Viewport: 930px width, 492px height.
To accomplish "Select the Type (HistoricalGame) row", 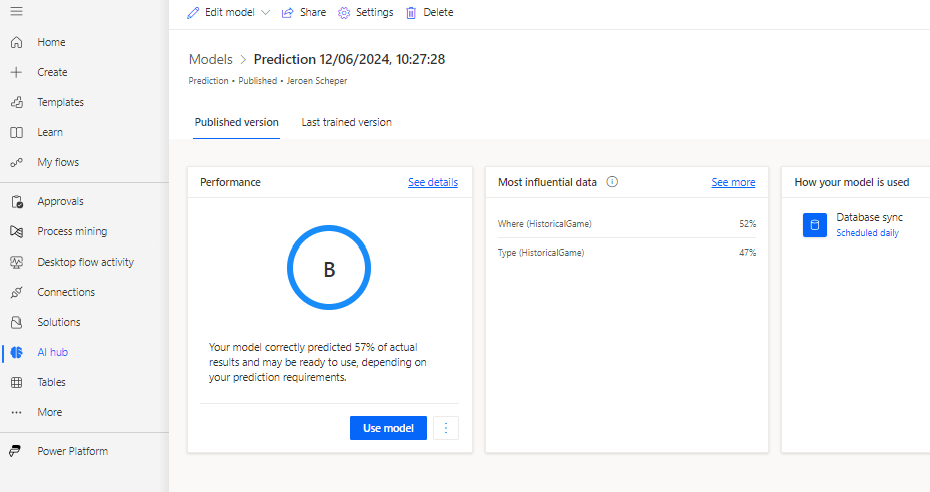I will [627, 253].
